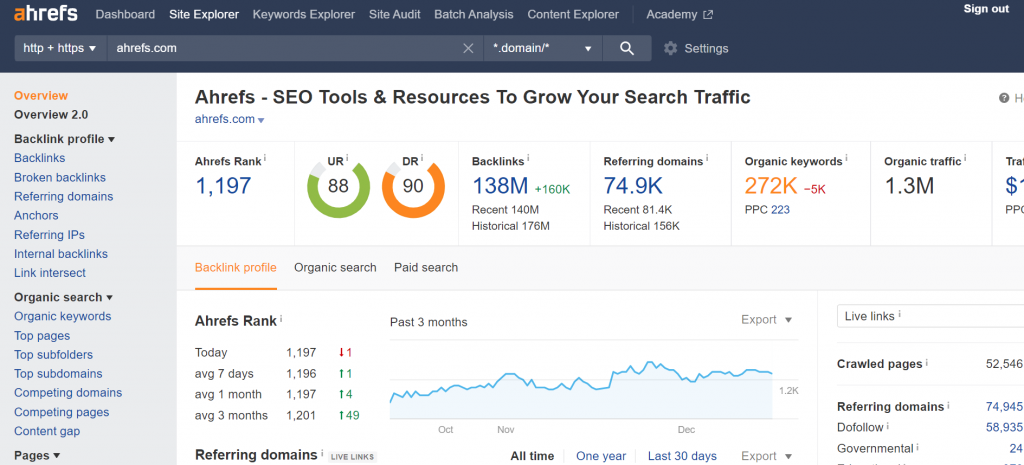Open Competing pages report
This screenshot has height=465, width=1024.
coord(61,412)
